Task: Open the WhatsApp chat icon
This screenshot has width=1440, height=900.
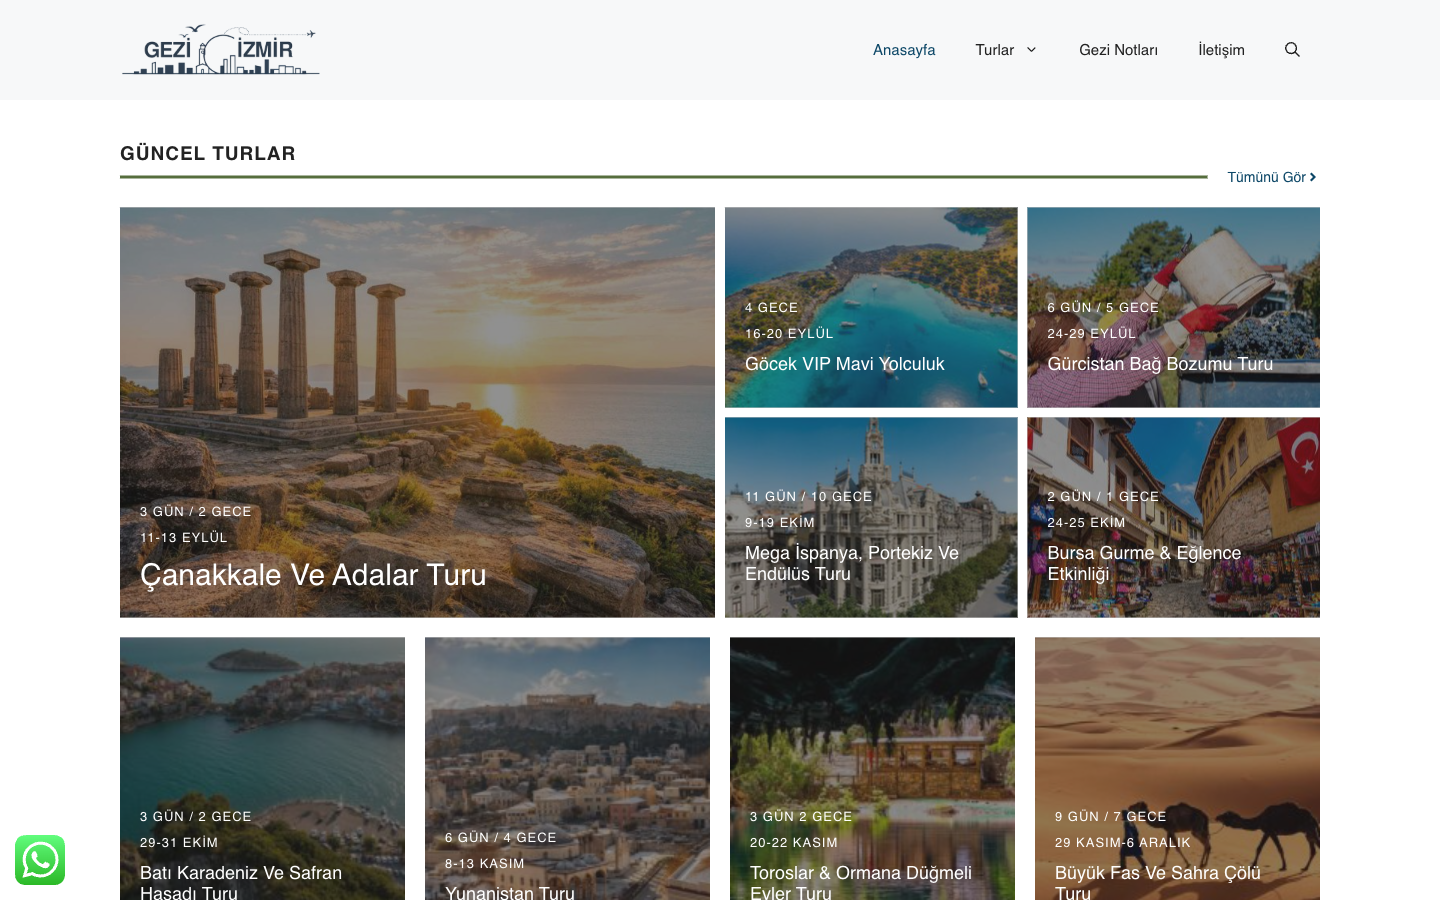Action: pos(40,860)
